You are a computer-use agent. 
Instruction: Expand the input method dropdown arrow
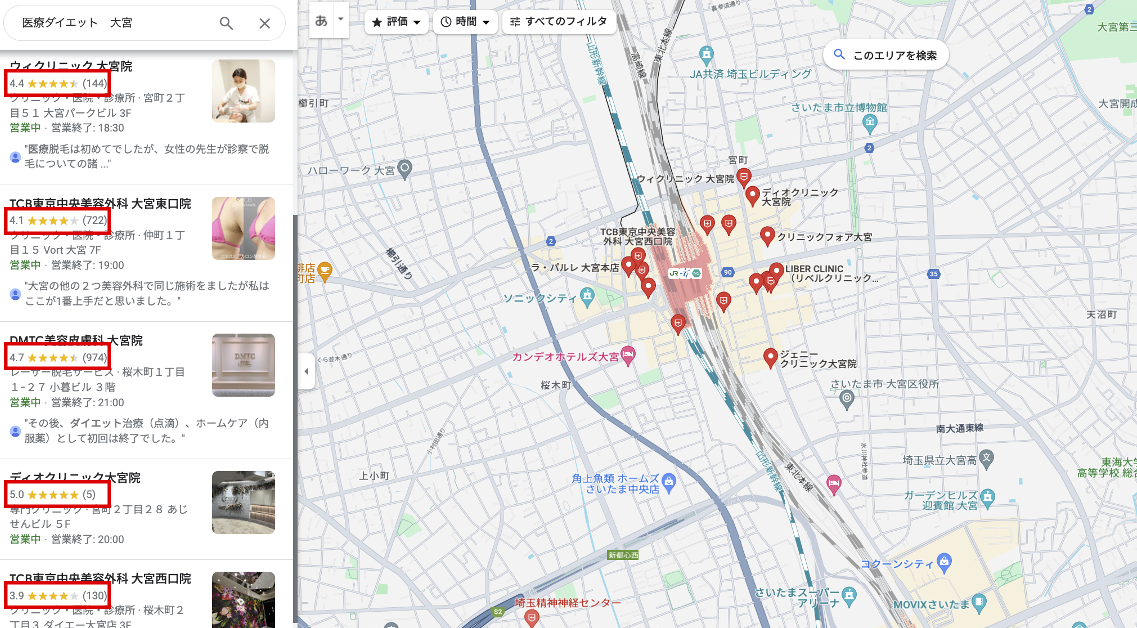pyautogui.click(x=341, y=21)
